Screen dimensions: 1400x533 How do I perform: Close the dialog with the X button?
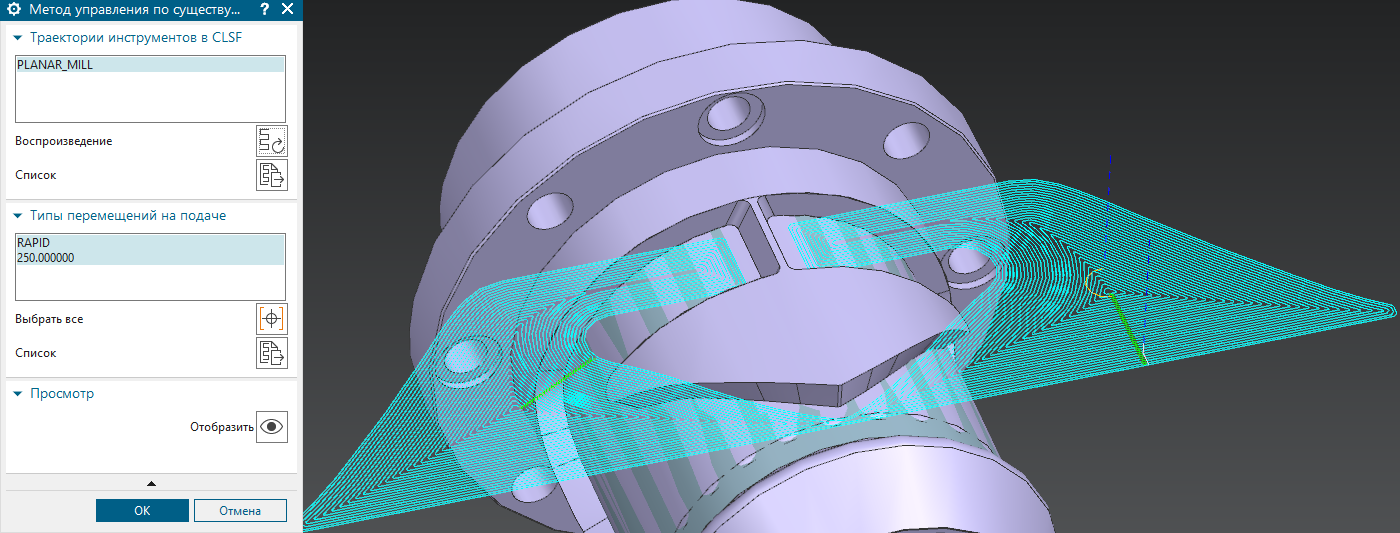pyautogui.click(x=288, y=10)
